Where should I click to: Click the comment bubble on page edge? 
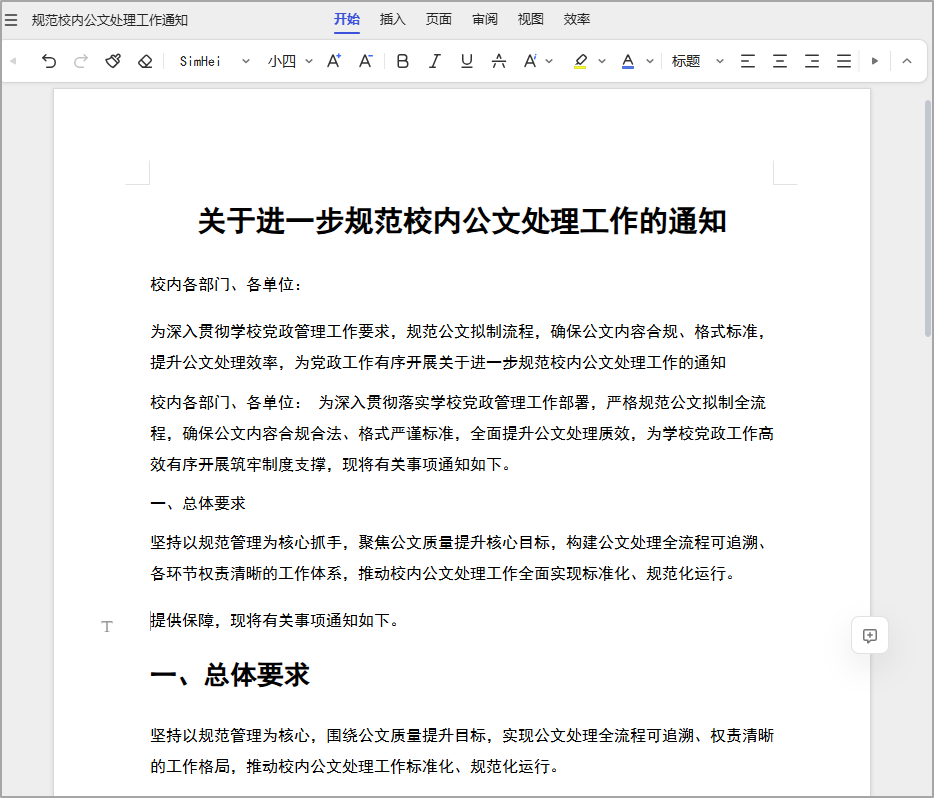pyautogui.click(x=869, y=634)
